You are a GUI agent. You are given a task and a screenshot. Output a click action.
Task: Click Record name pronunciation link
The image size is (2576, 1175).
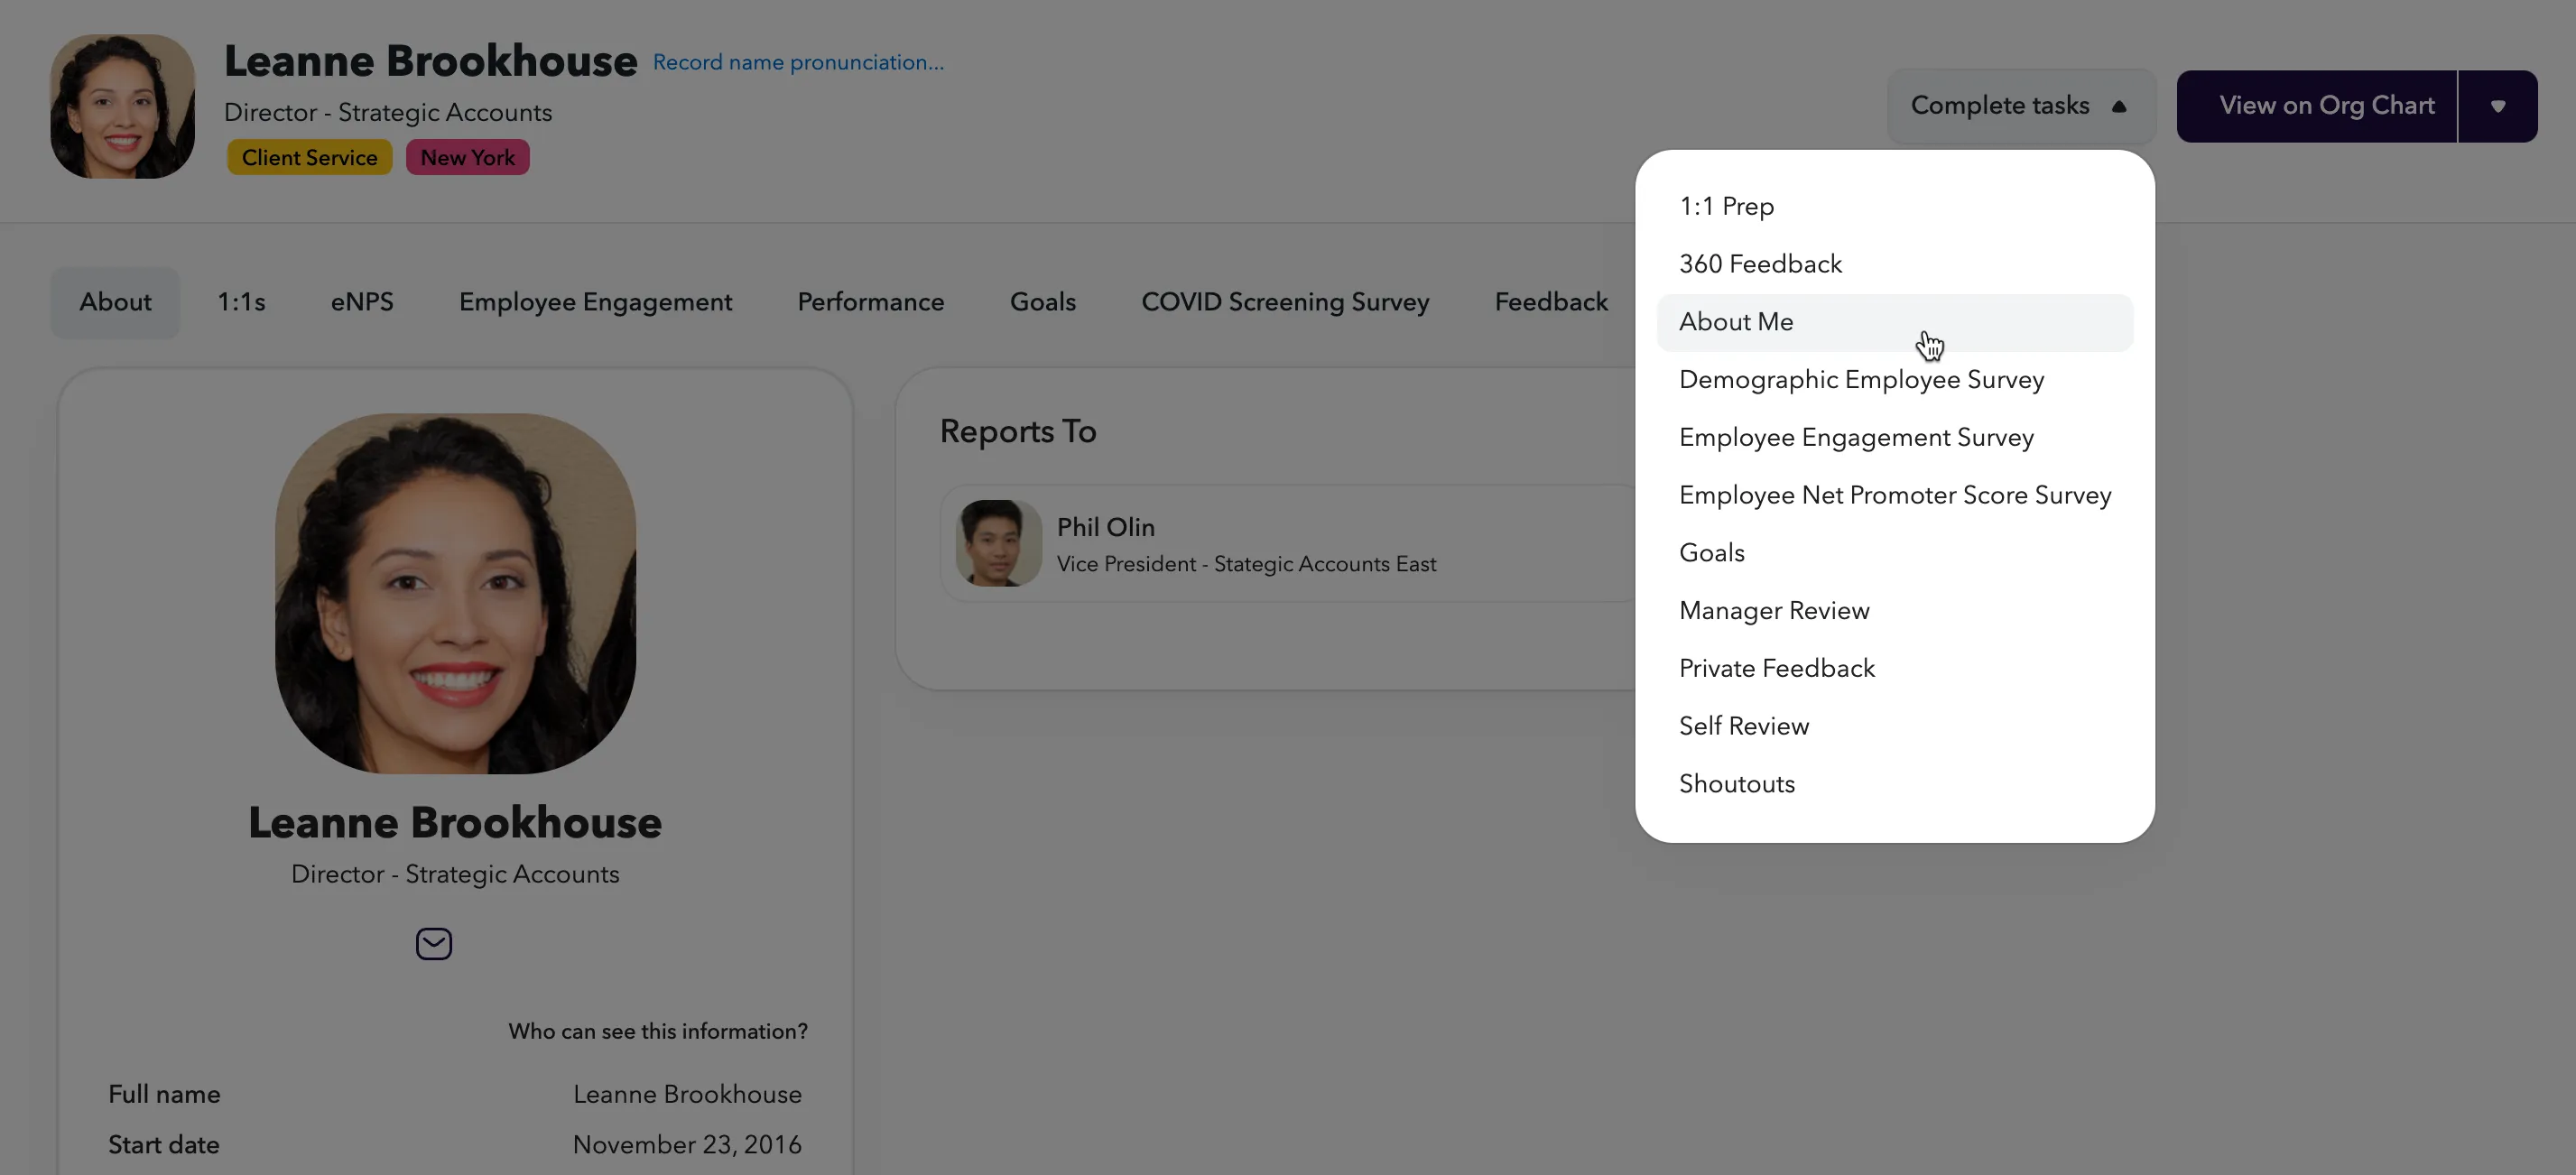(798, 62)
